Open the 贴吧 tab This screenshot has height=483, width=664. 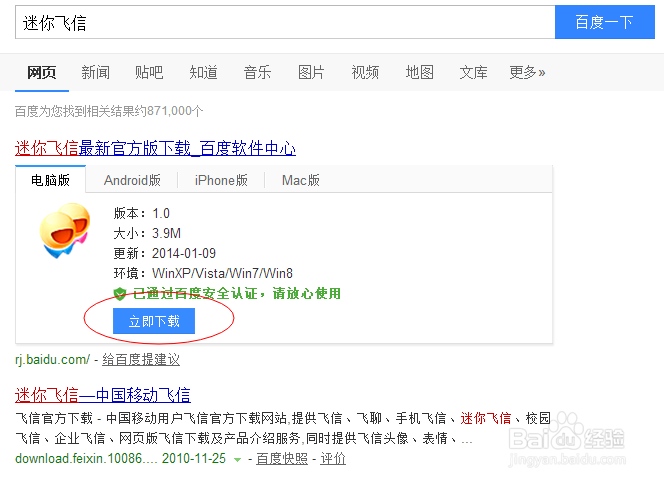[149, 72]
